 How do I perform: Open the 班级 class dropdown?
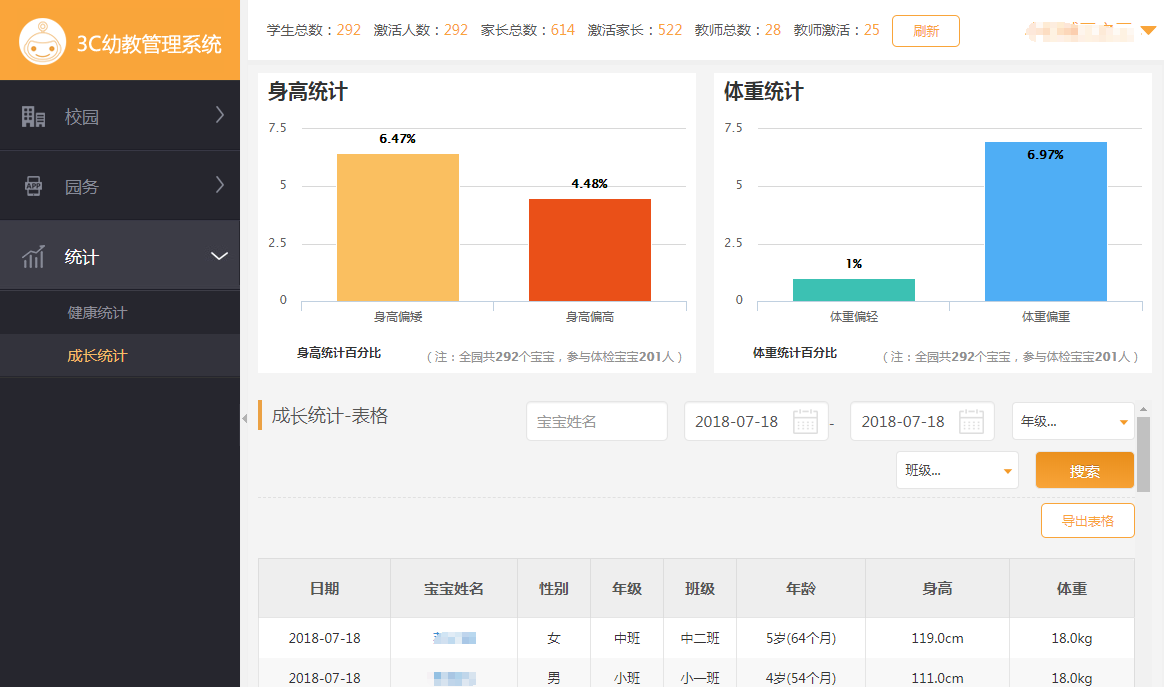(956, 470)
